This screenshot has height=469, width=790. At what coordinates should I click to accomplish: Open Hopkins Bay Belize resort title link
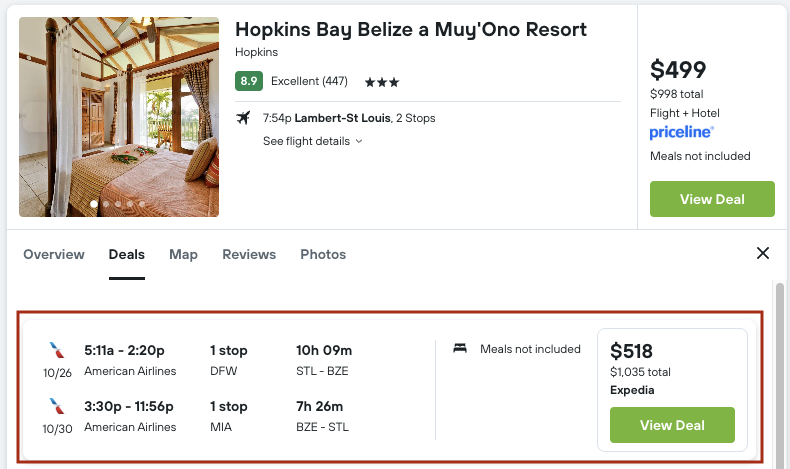pos(411,29)
